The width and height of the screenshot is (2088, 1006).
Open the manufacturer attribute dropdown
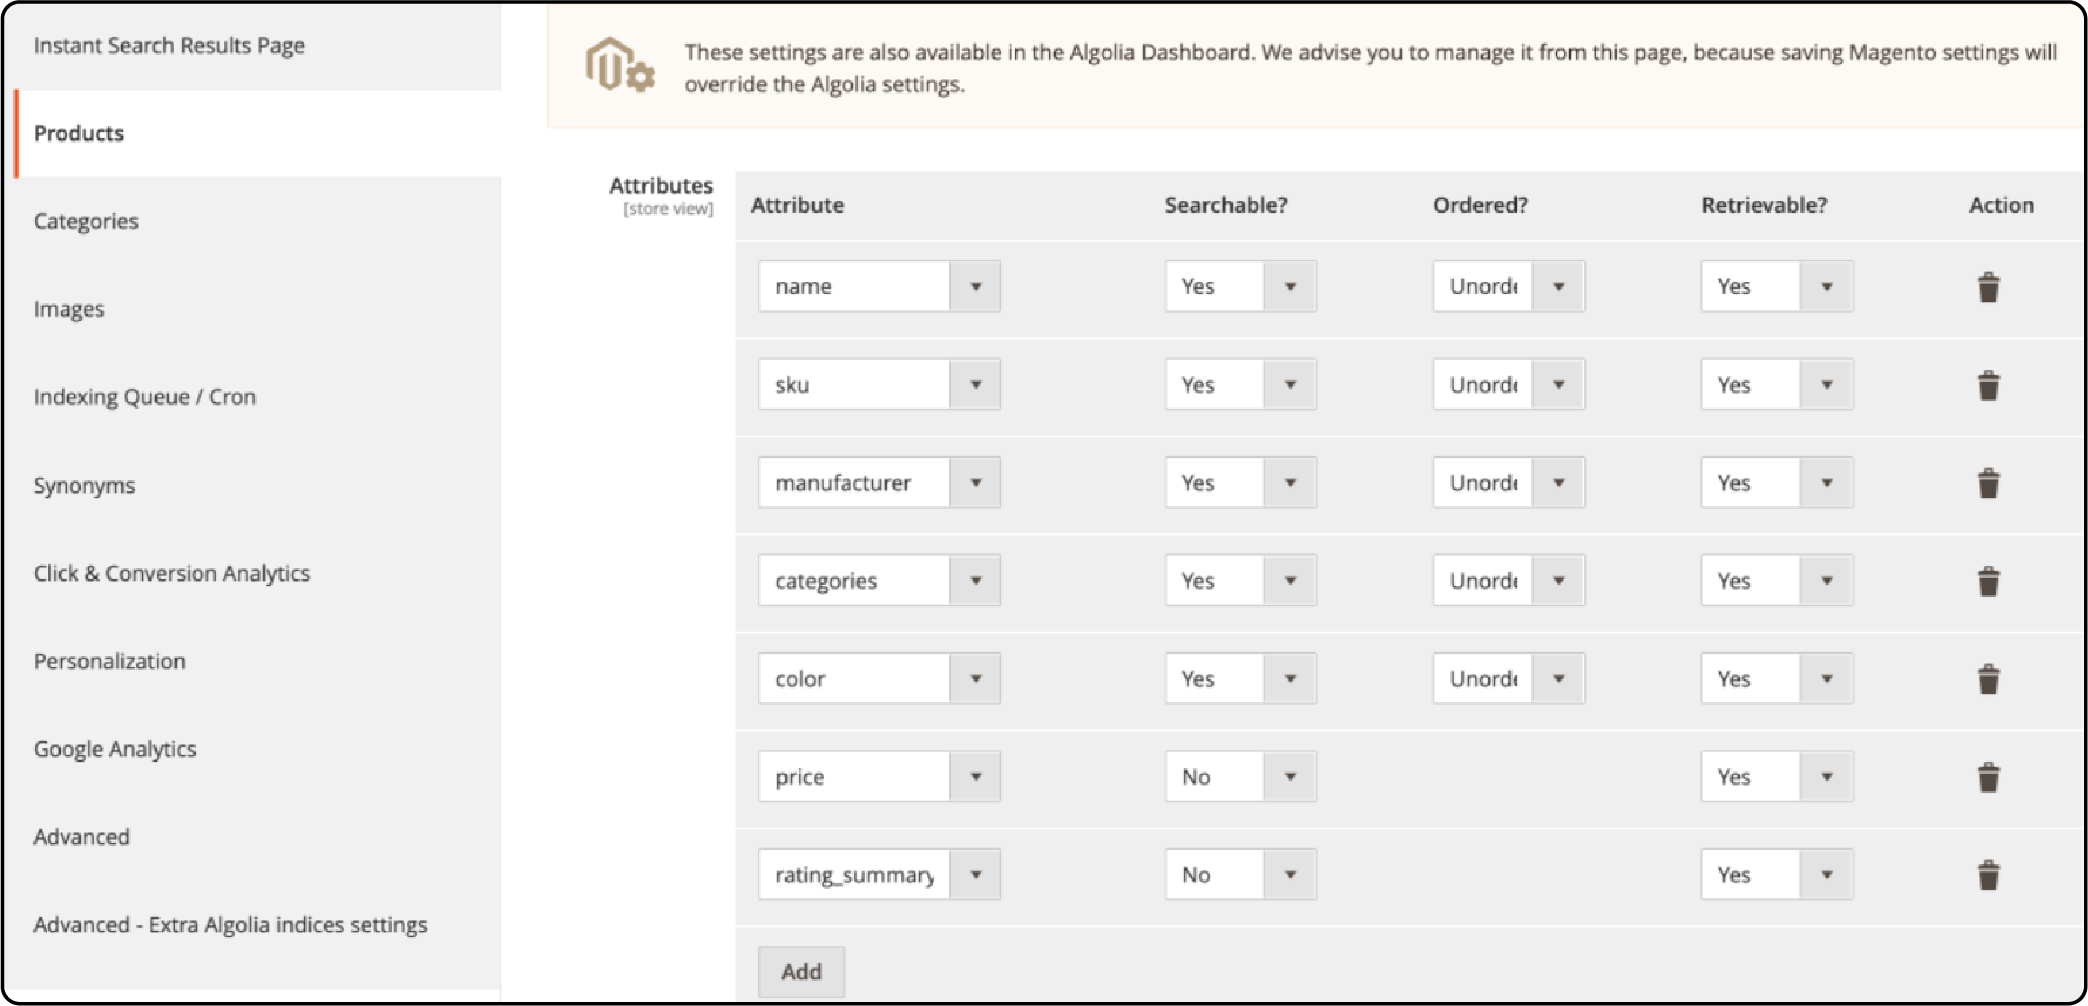pos(879,482)
